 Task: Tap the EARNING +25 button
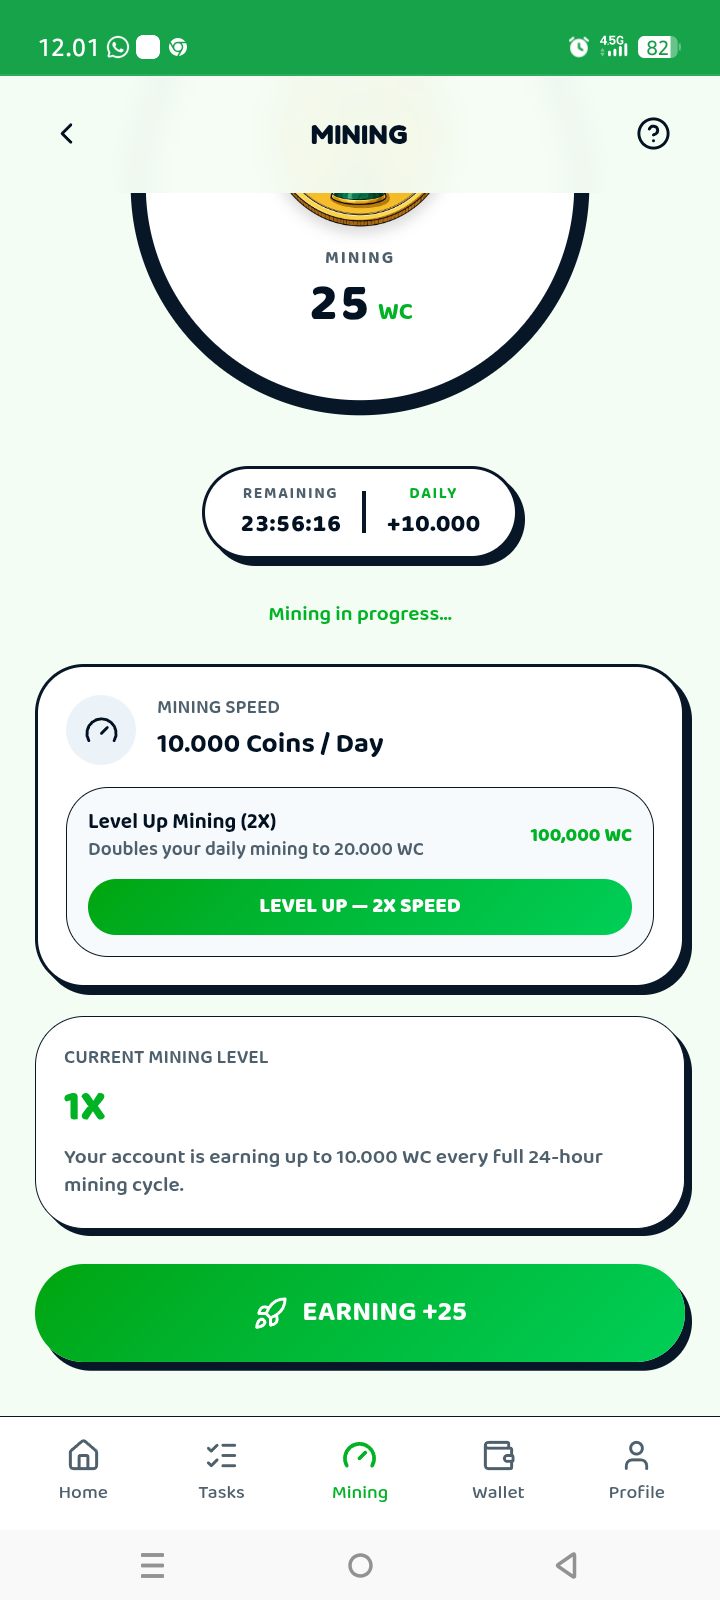[360, 1312]
